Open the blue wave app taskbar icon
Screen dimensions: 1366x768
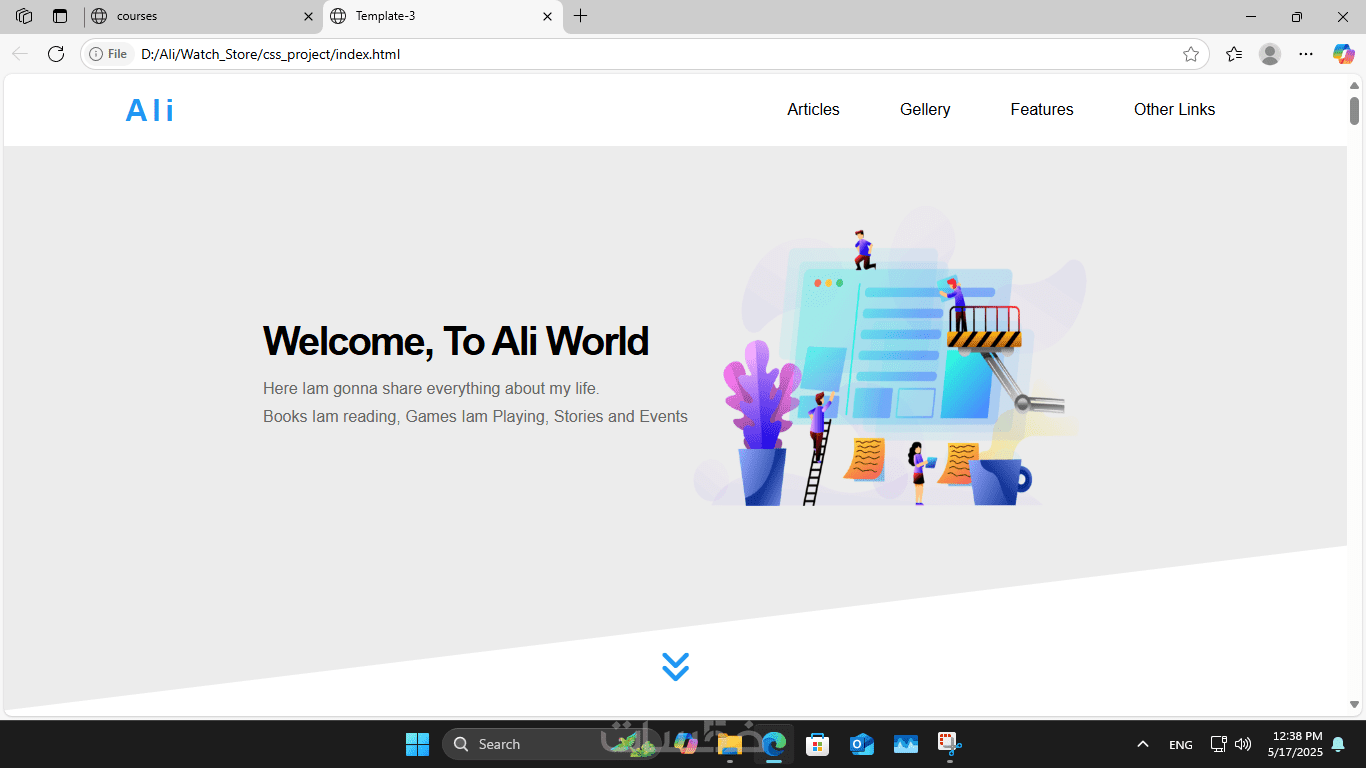pos(906,744)
